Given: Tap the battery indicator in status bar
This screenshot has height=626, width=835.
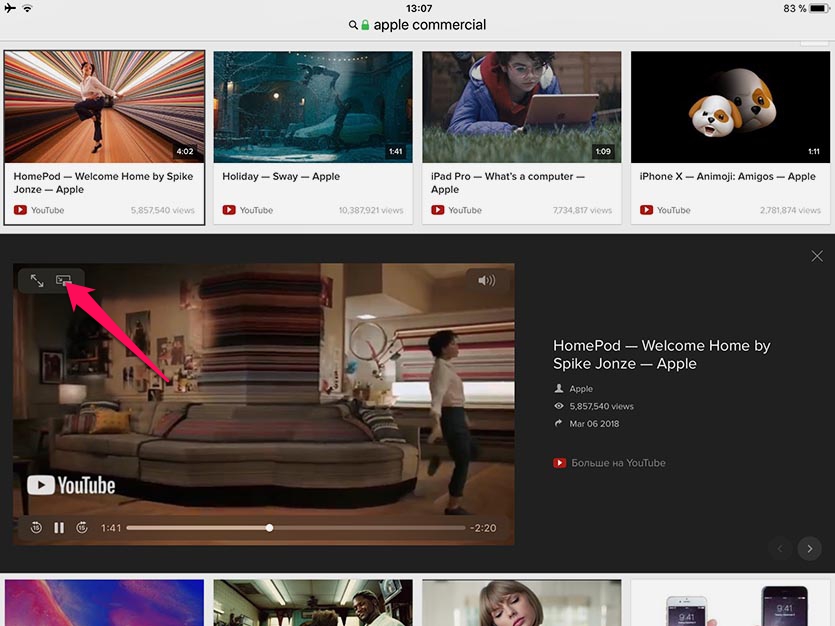Looking at the screenshot, I should [819, 8].
